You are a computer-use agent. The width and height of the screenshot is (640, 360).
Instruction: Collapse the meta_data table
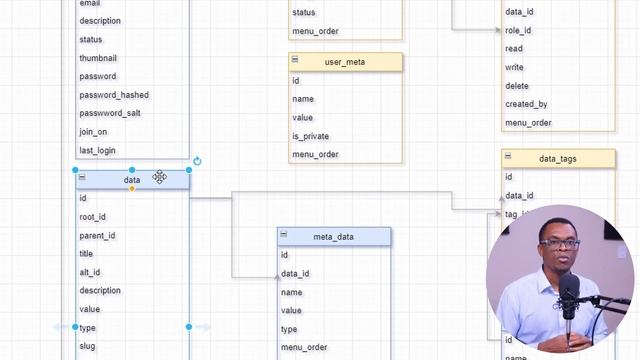(x=284, y=234)
